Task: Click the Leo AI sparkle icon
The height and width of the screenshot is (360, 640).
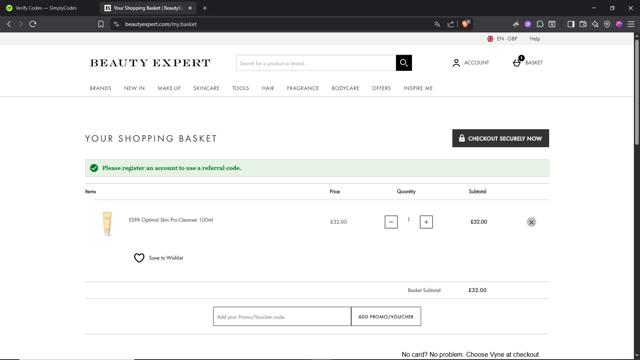Action: point(595,24)
